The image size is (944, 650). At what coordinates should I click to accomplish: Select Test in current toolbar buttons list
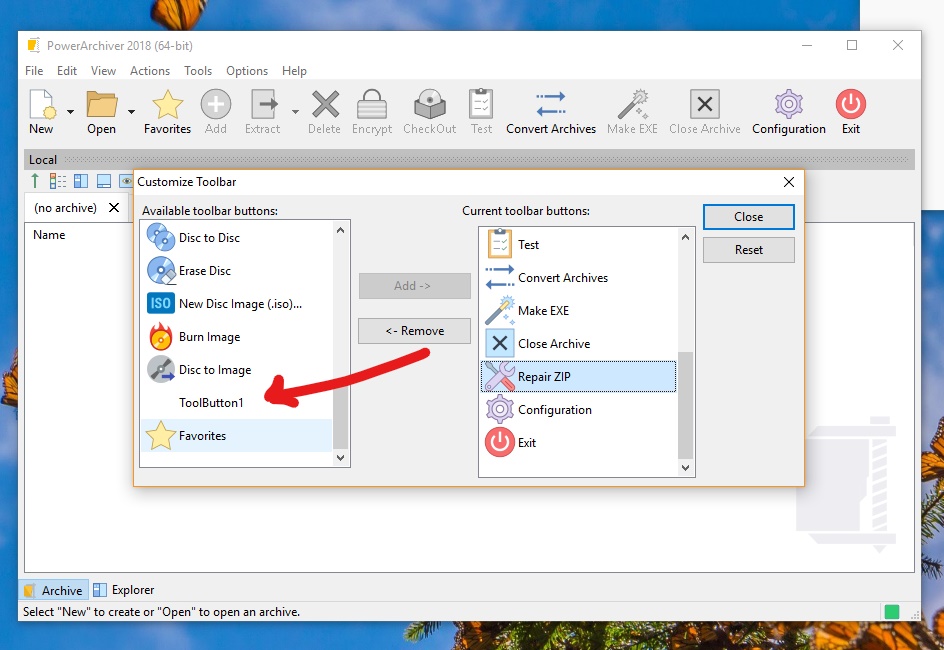pyautogui.click(x=579, y=245)
